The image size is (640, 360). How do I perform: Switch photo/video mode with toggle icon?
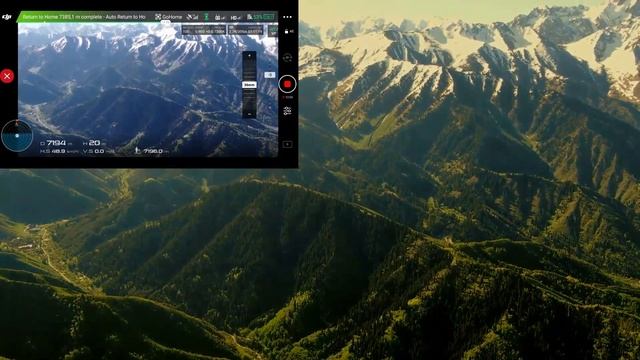(287, 58)
